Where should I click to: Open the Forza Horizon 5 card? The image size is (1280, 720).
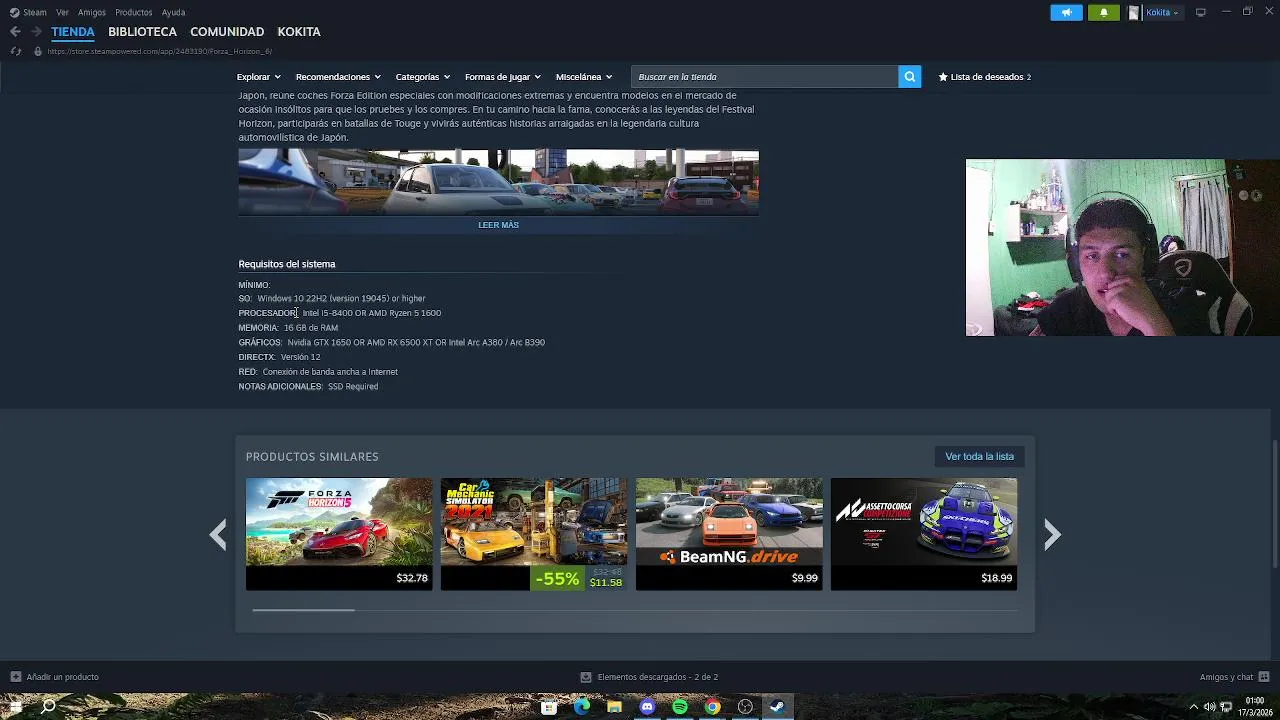coord(339,533)
